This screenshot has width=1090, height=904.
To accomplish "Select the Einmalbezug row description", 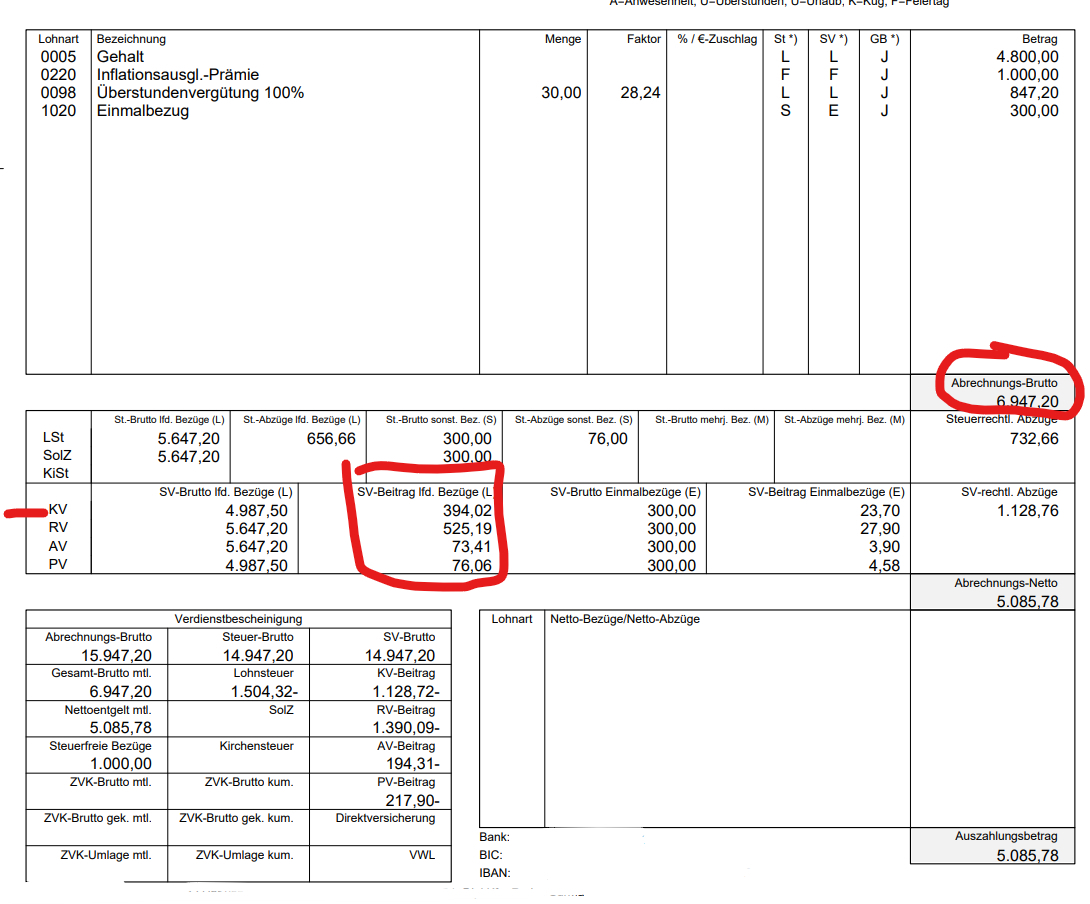I will (x=143, y=111).
